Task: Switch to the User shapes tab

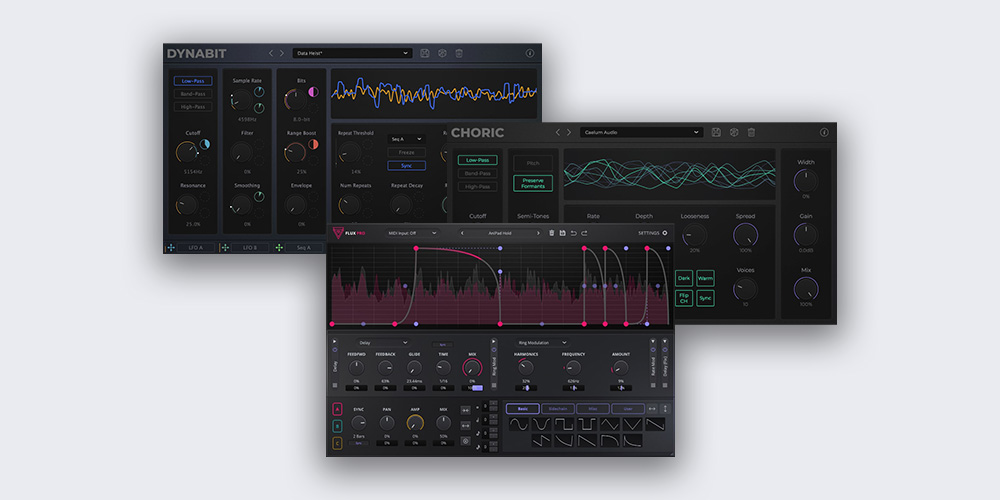Action: [x=628, y=409]
